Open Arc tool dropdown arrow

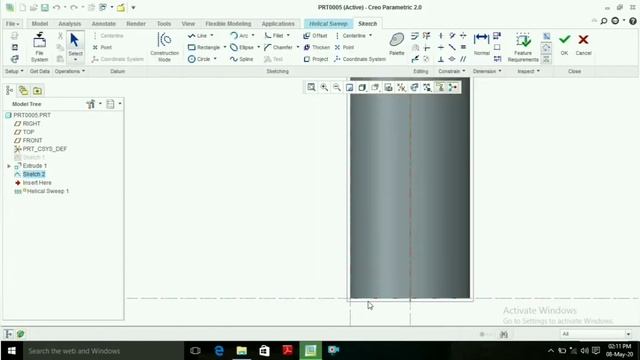click(x=253, y=36)
